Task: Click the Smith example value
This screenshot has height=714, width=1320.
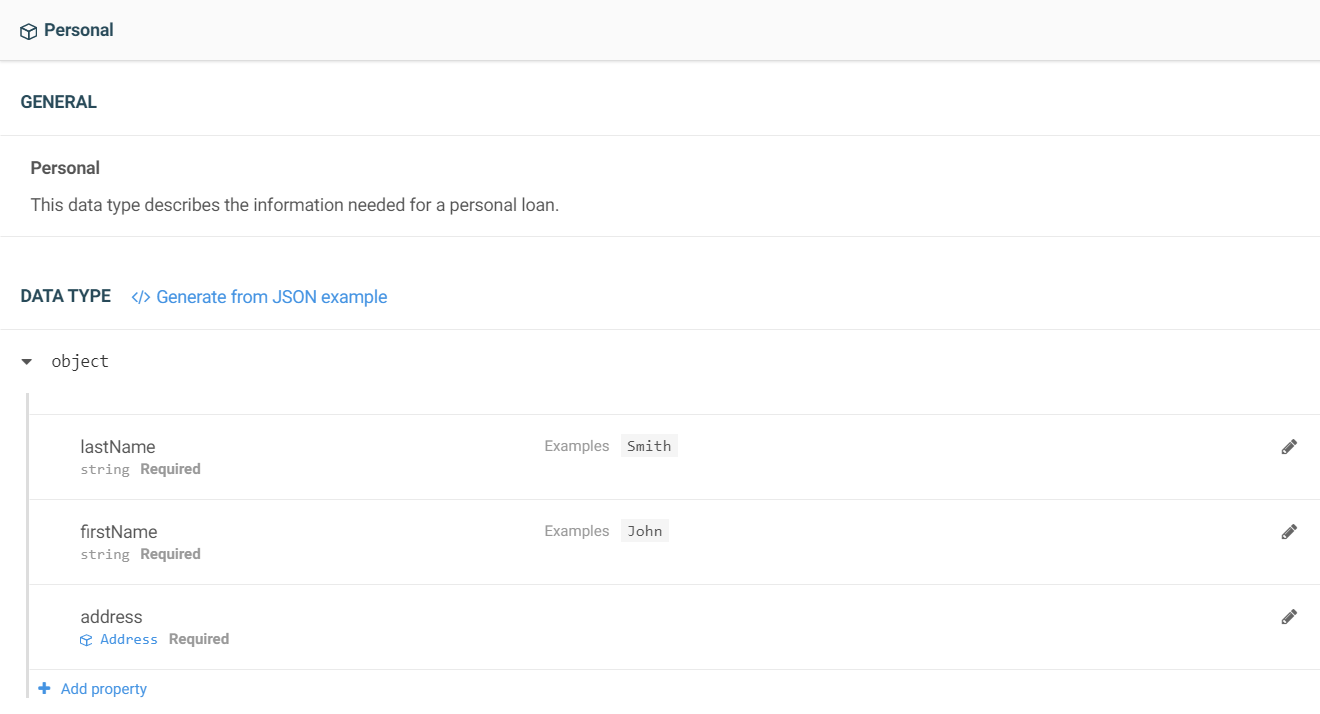Action: pos(649,446)
